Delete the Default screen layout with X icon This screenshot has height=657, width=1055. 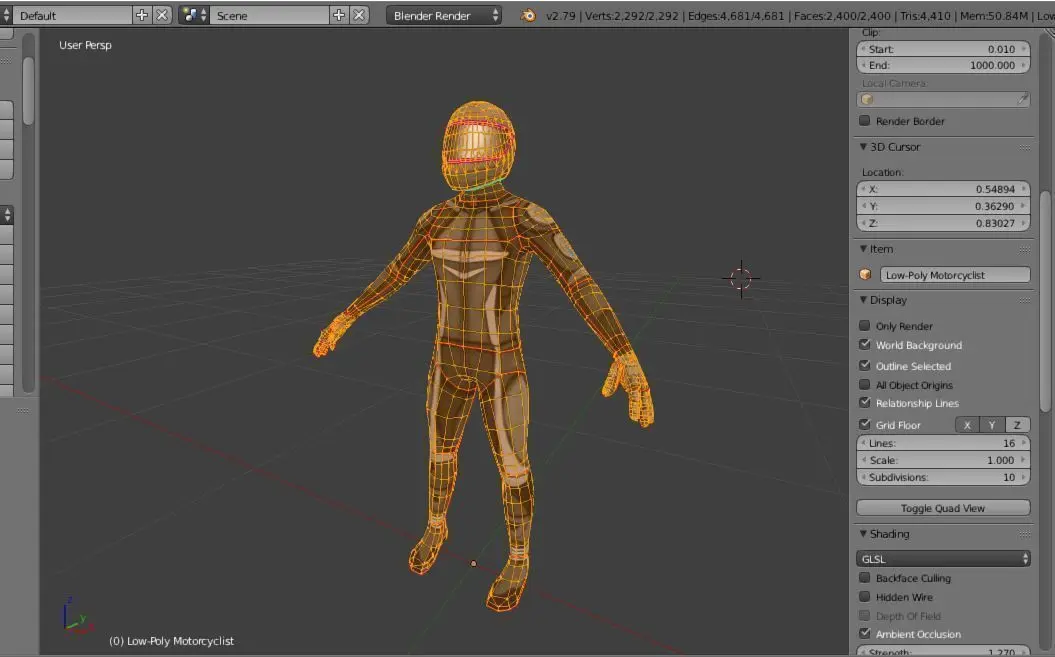(x=162, y=15)
